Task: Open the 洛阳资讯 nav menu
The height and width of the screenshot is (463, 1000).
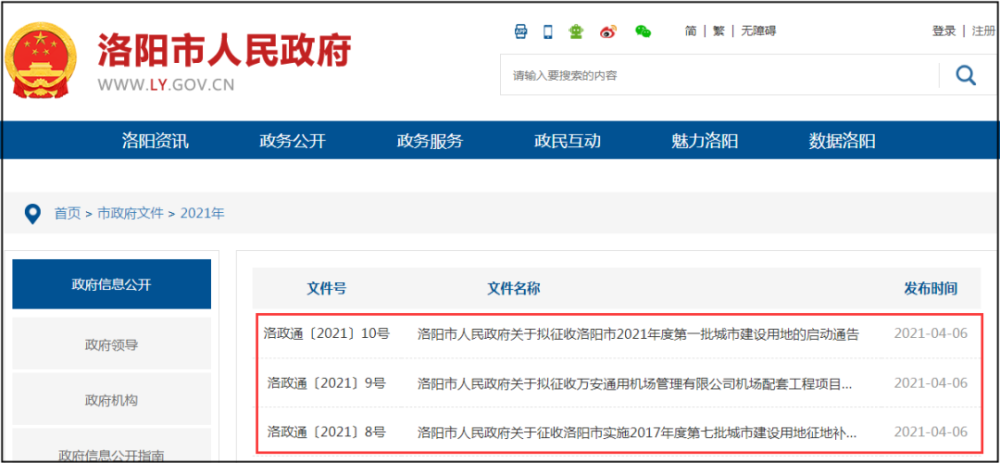Action: [155, 141]
